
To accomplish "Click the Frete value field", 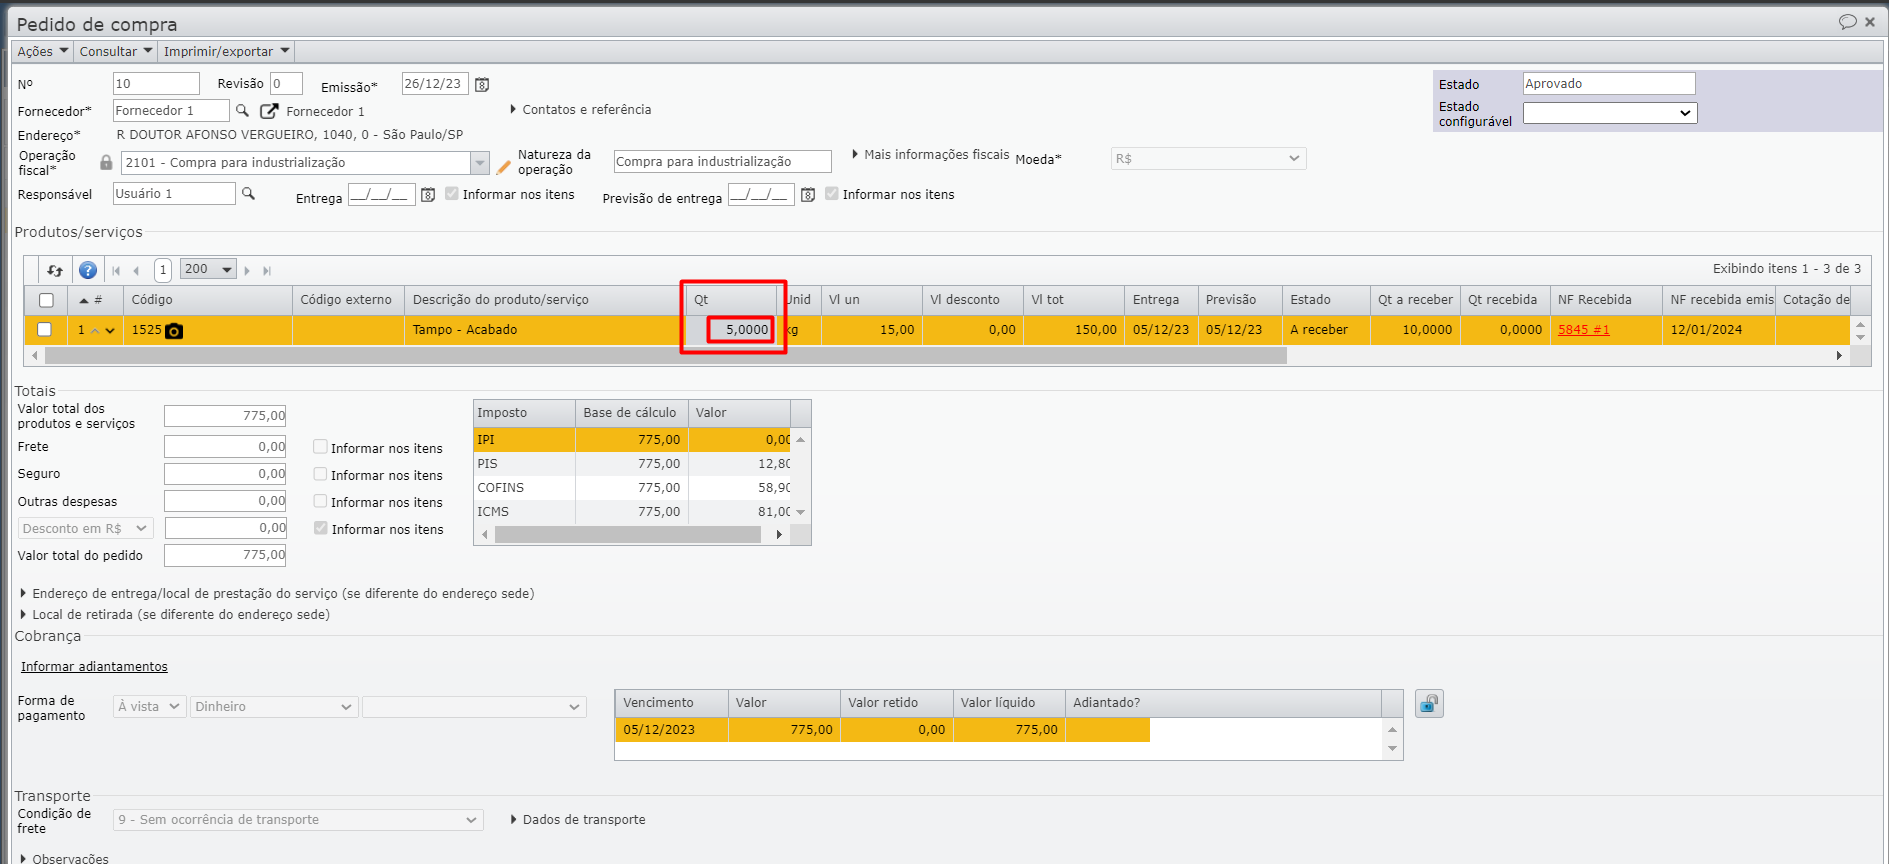I will (225, 447).
